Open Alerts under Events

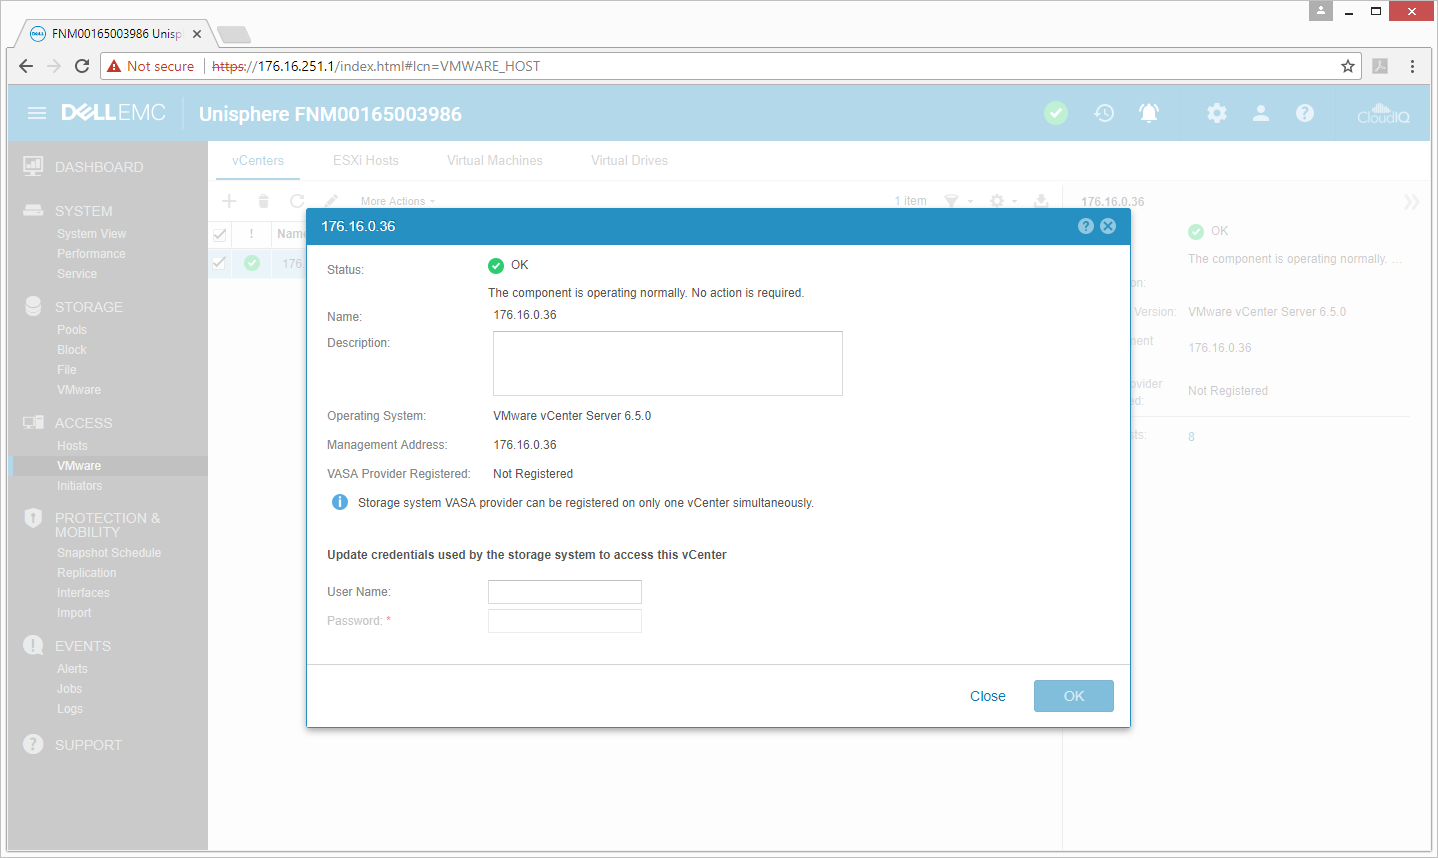coord(72,669)
